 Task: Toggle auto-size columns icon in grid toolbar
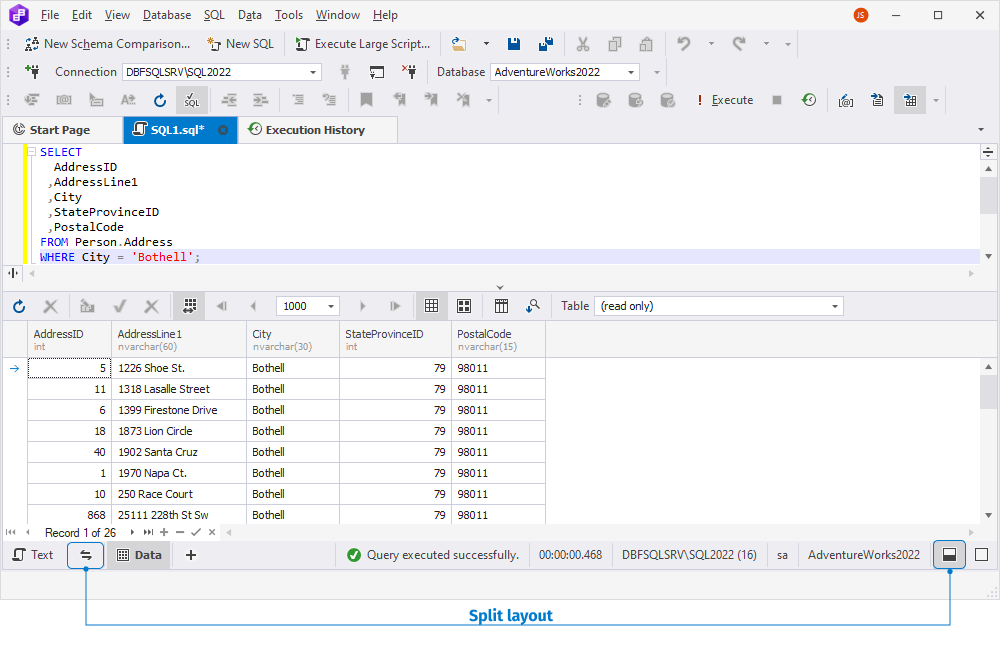(x=189, y=306)
